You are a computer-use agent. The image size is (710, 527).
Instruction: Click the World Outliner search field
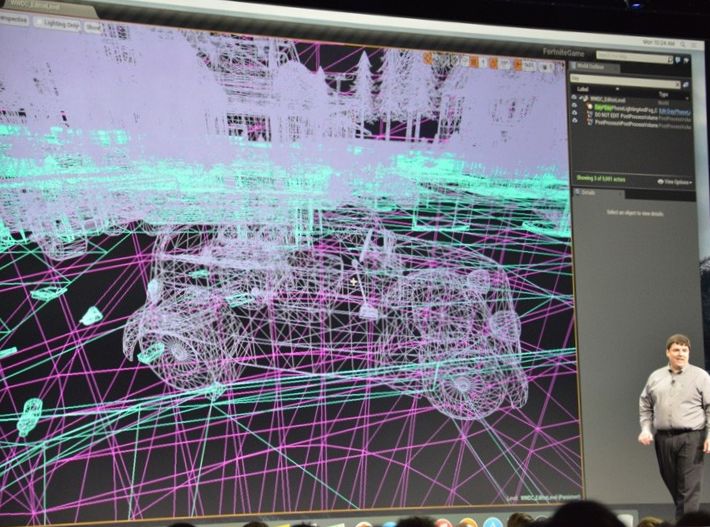(625, 81)
